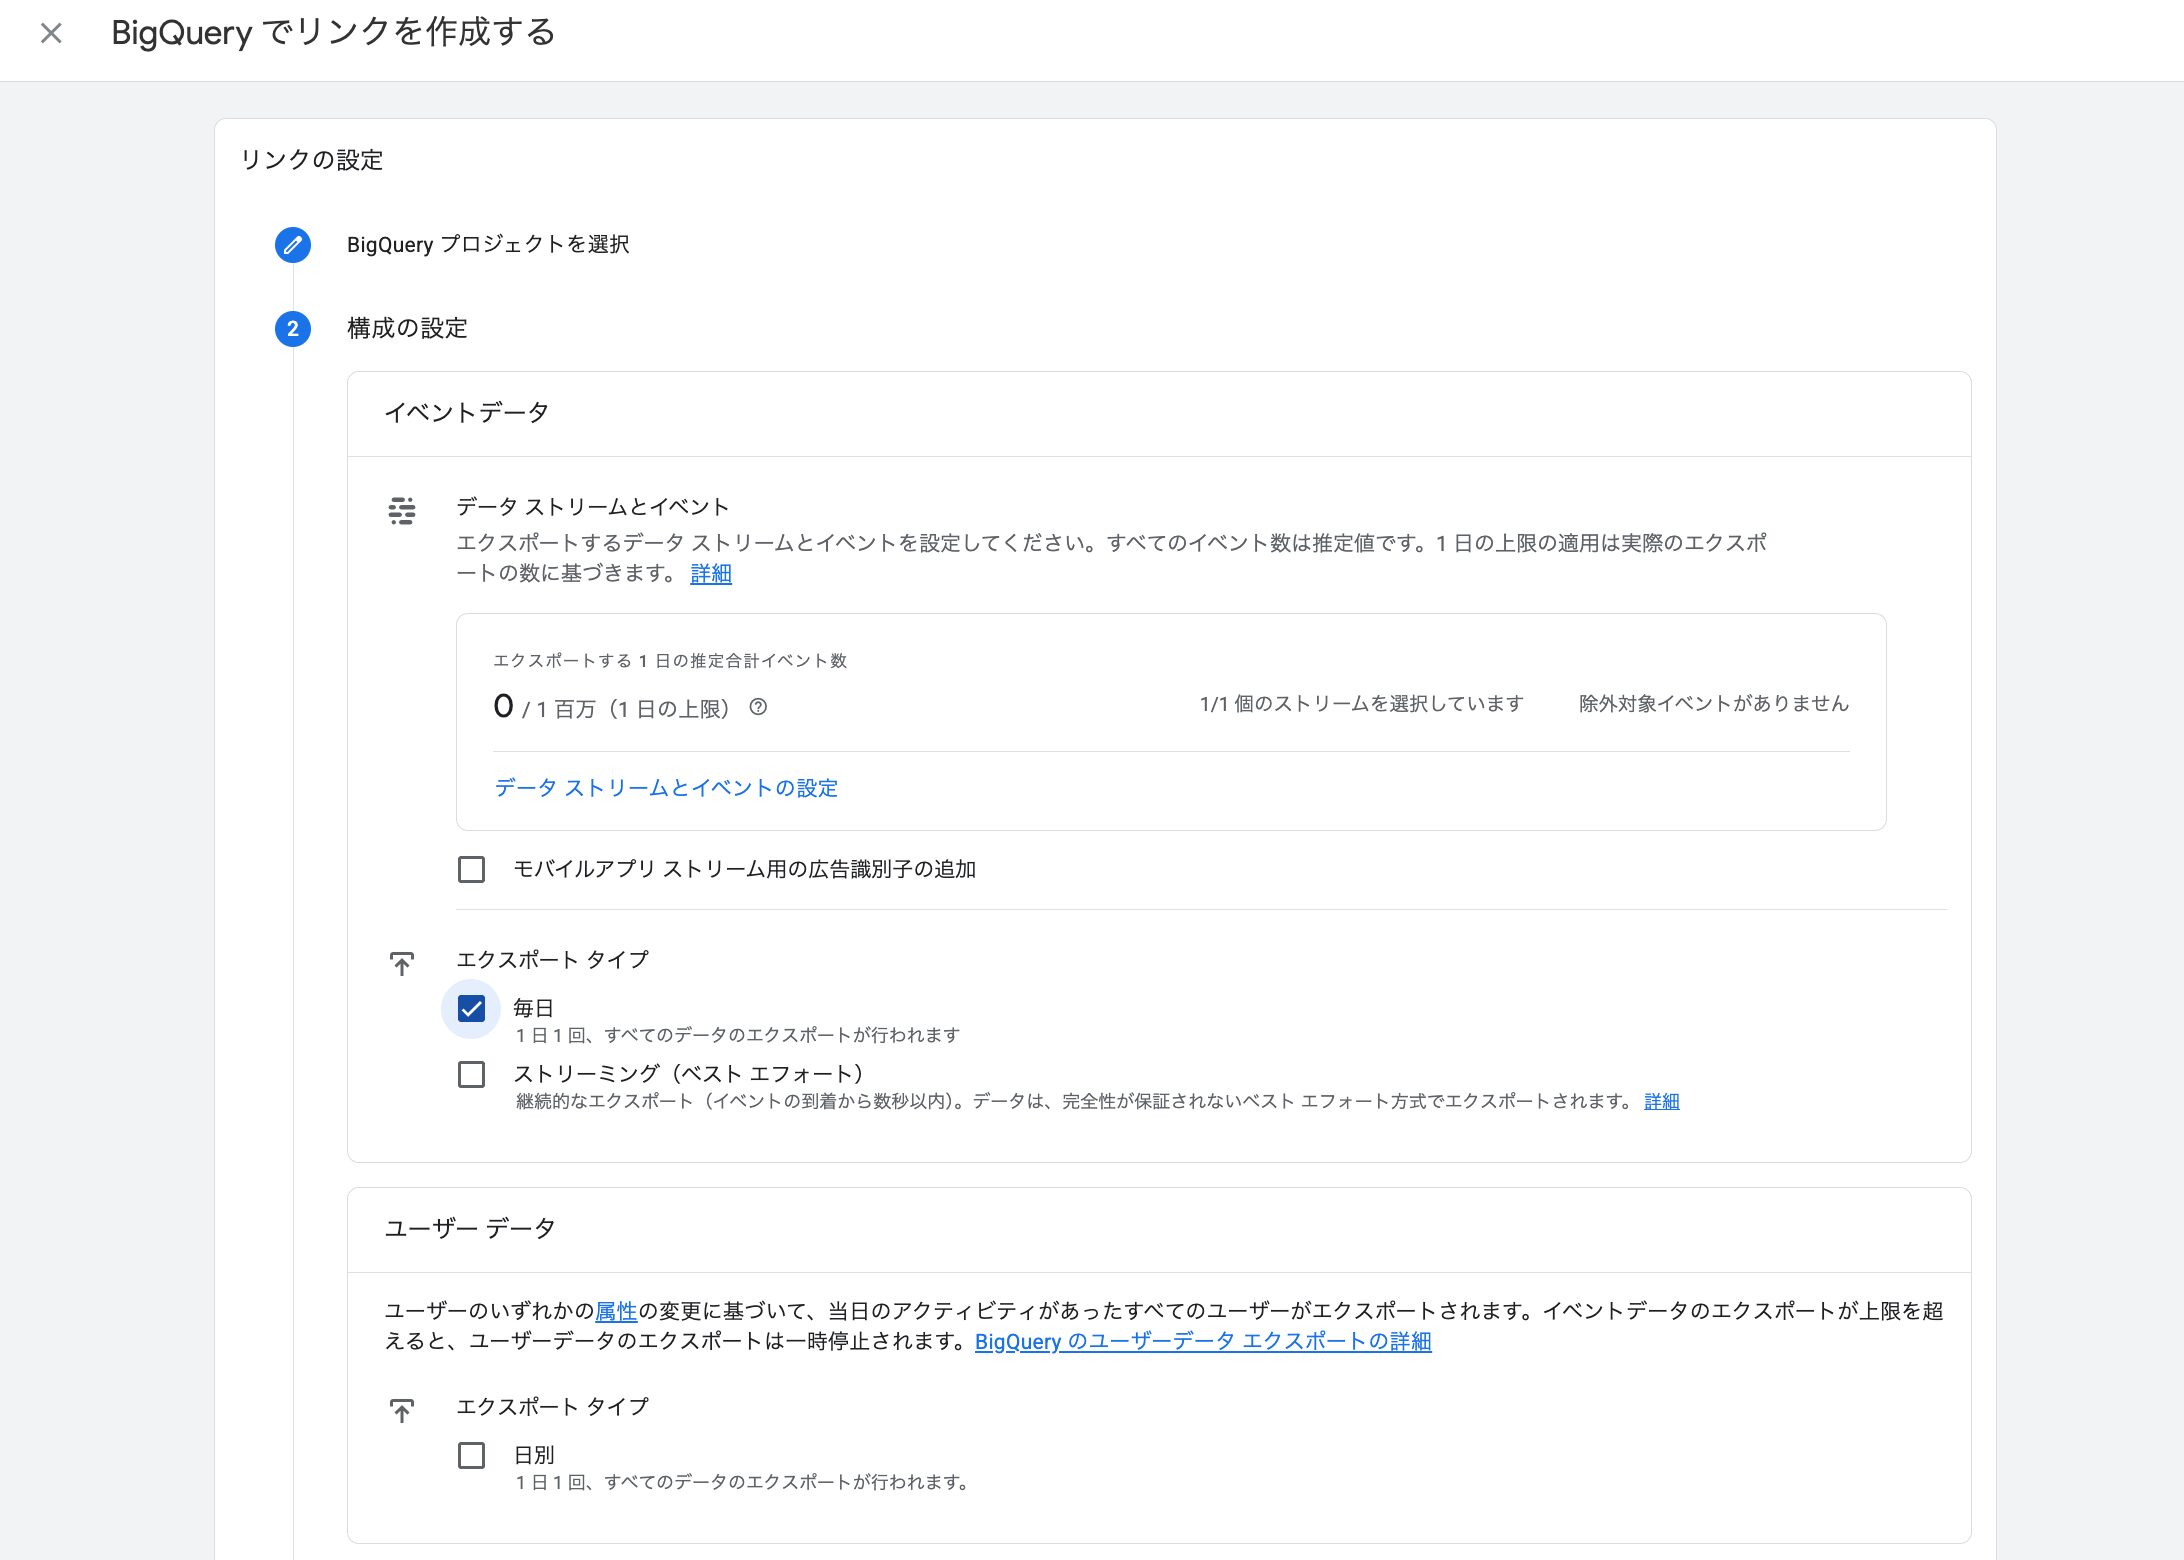Select the BigQuery プロジェクトを選択 step label

pos(488,245)
